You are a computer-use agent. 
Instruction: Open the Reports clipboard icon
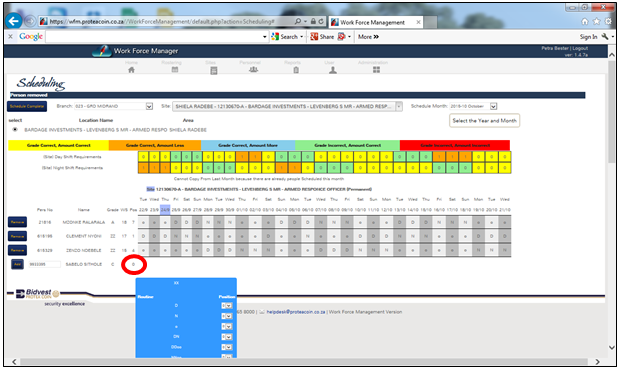(x=296, y=70)
